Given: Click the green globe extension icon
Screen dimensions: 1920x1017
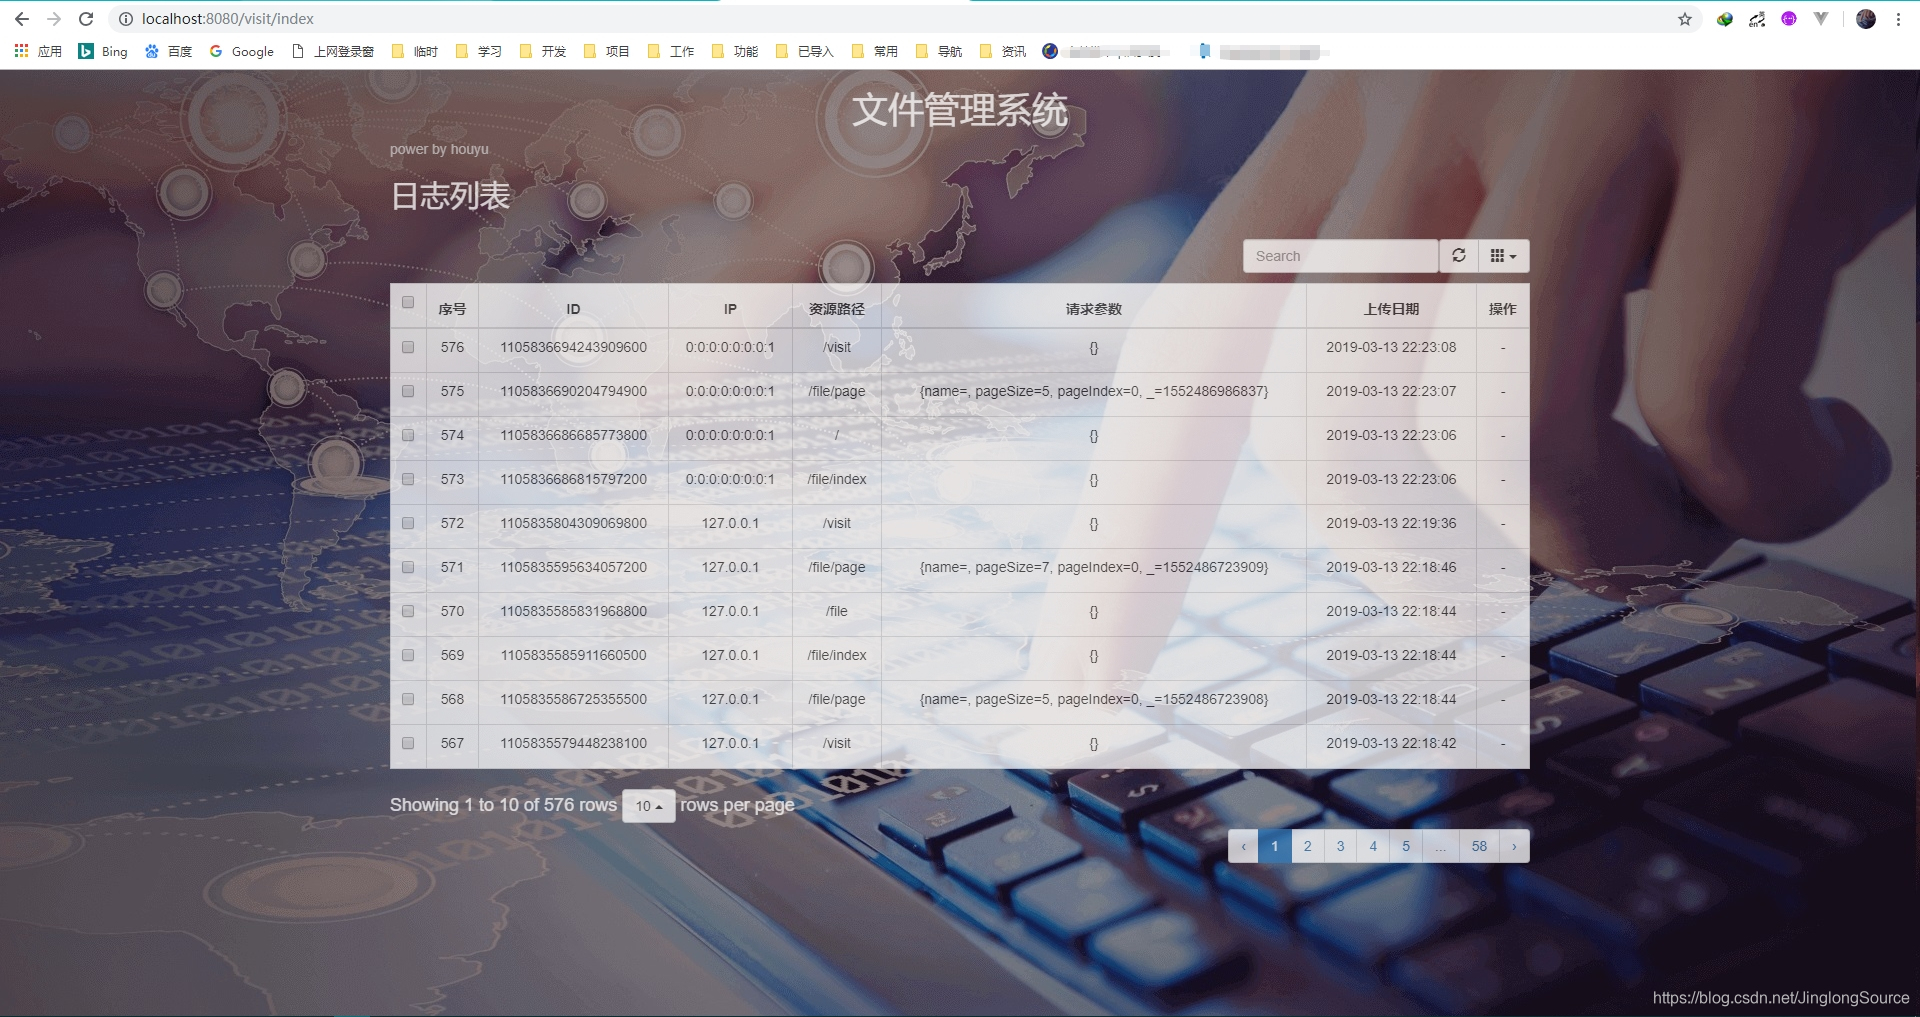Looking at the screenshot, I should click(x=1725, y=19).
